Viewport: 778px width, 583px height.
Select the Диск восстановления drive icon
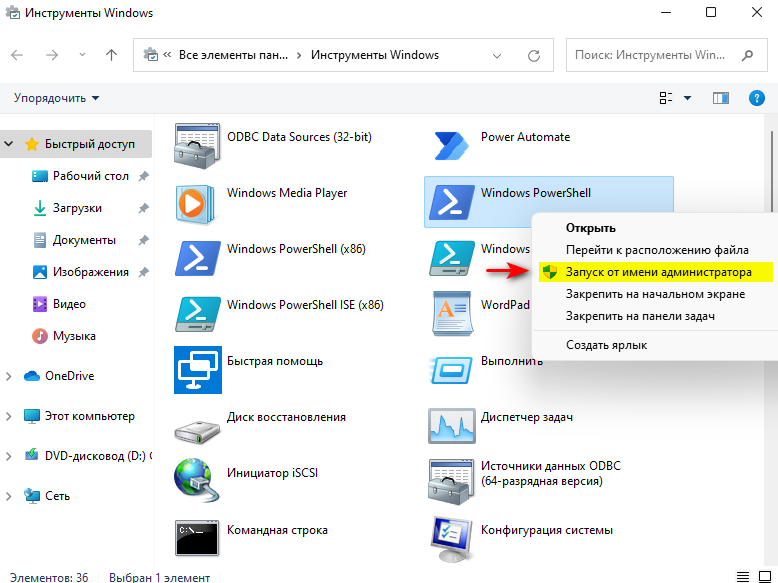pos(197,430)
